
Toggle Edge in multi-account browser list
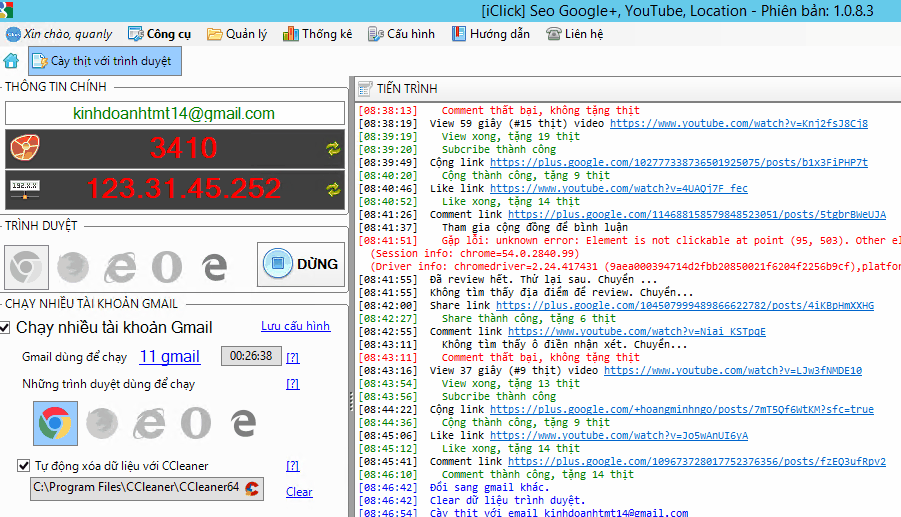click(x=244, y=423)
